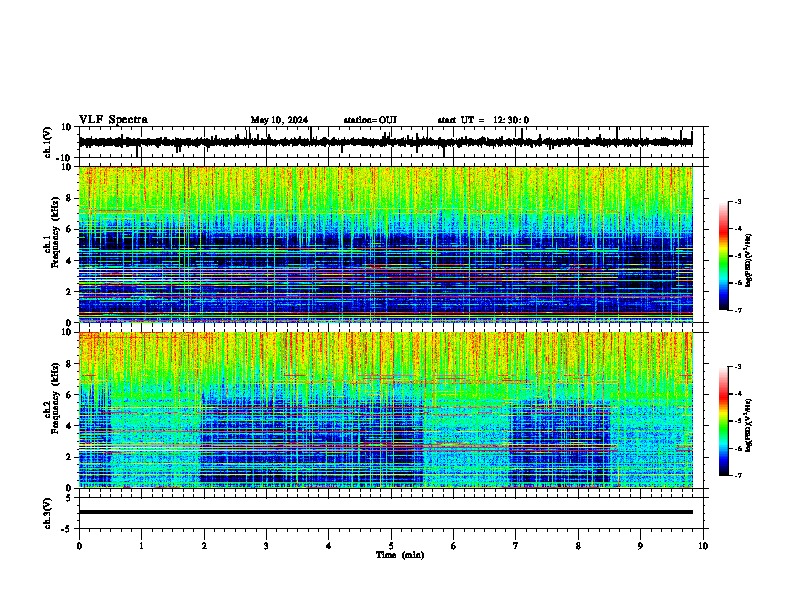This screenshot has height=612, width=792.
Task: Click the time axis tick label "10"
Action: pyautogui.click(x=703, y=546)
